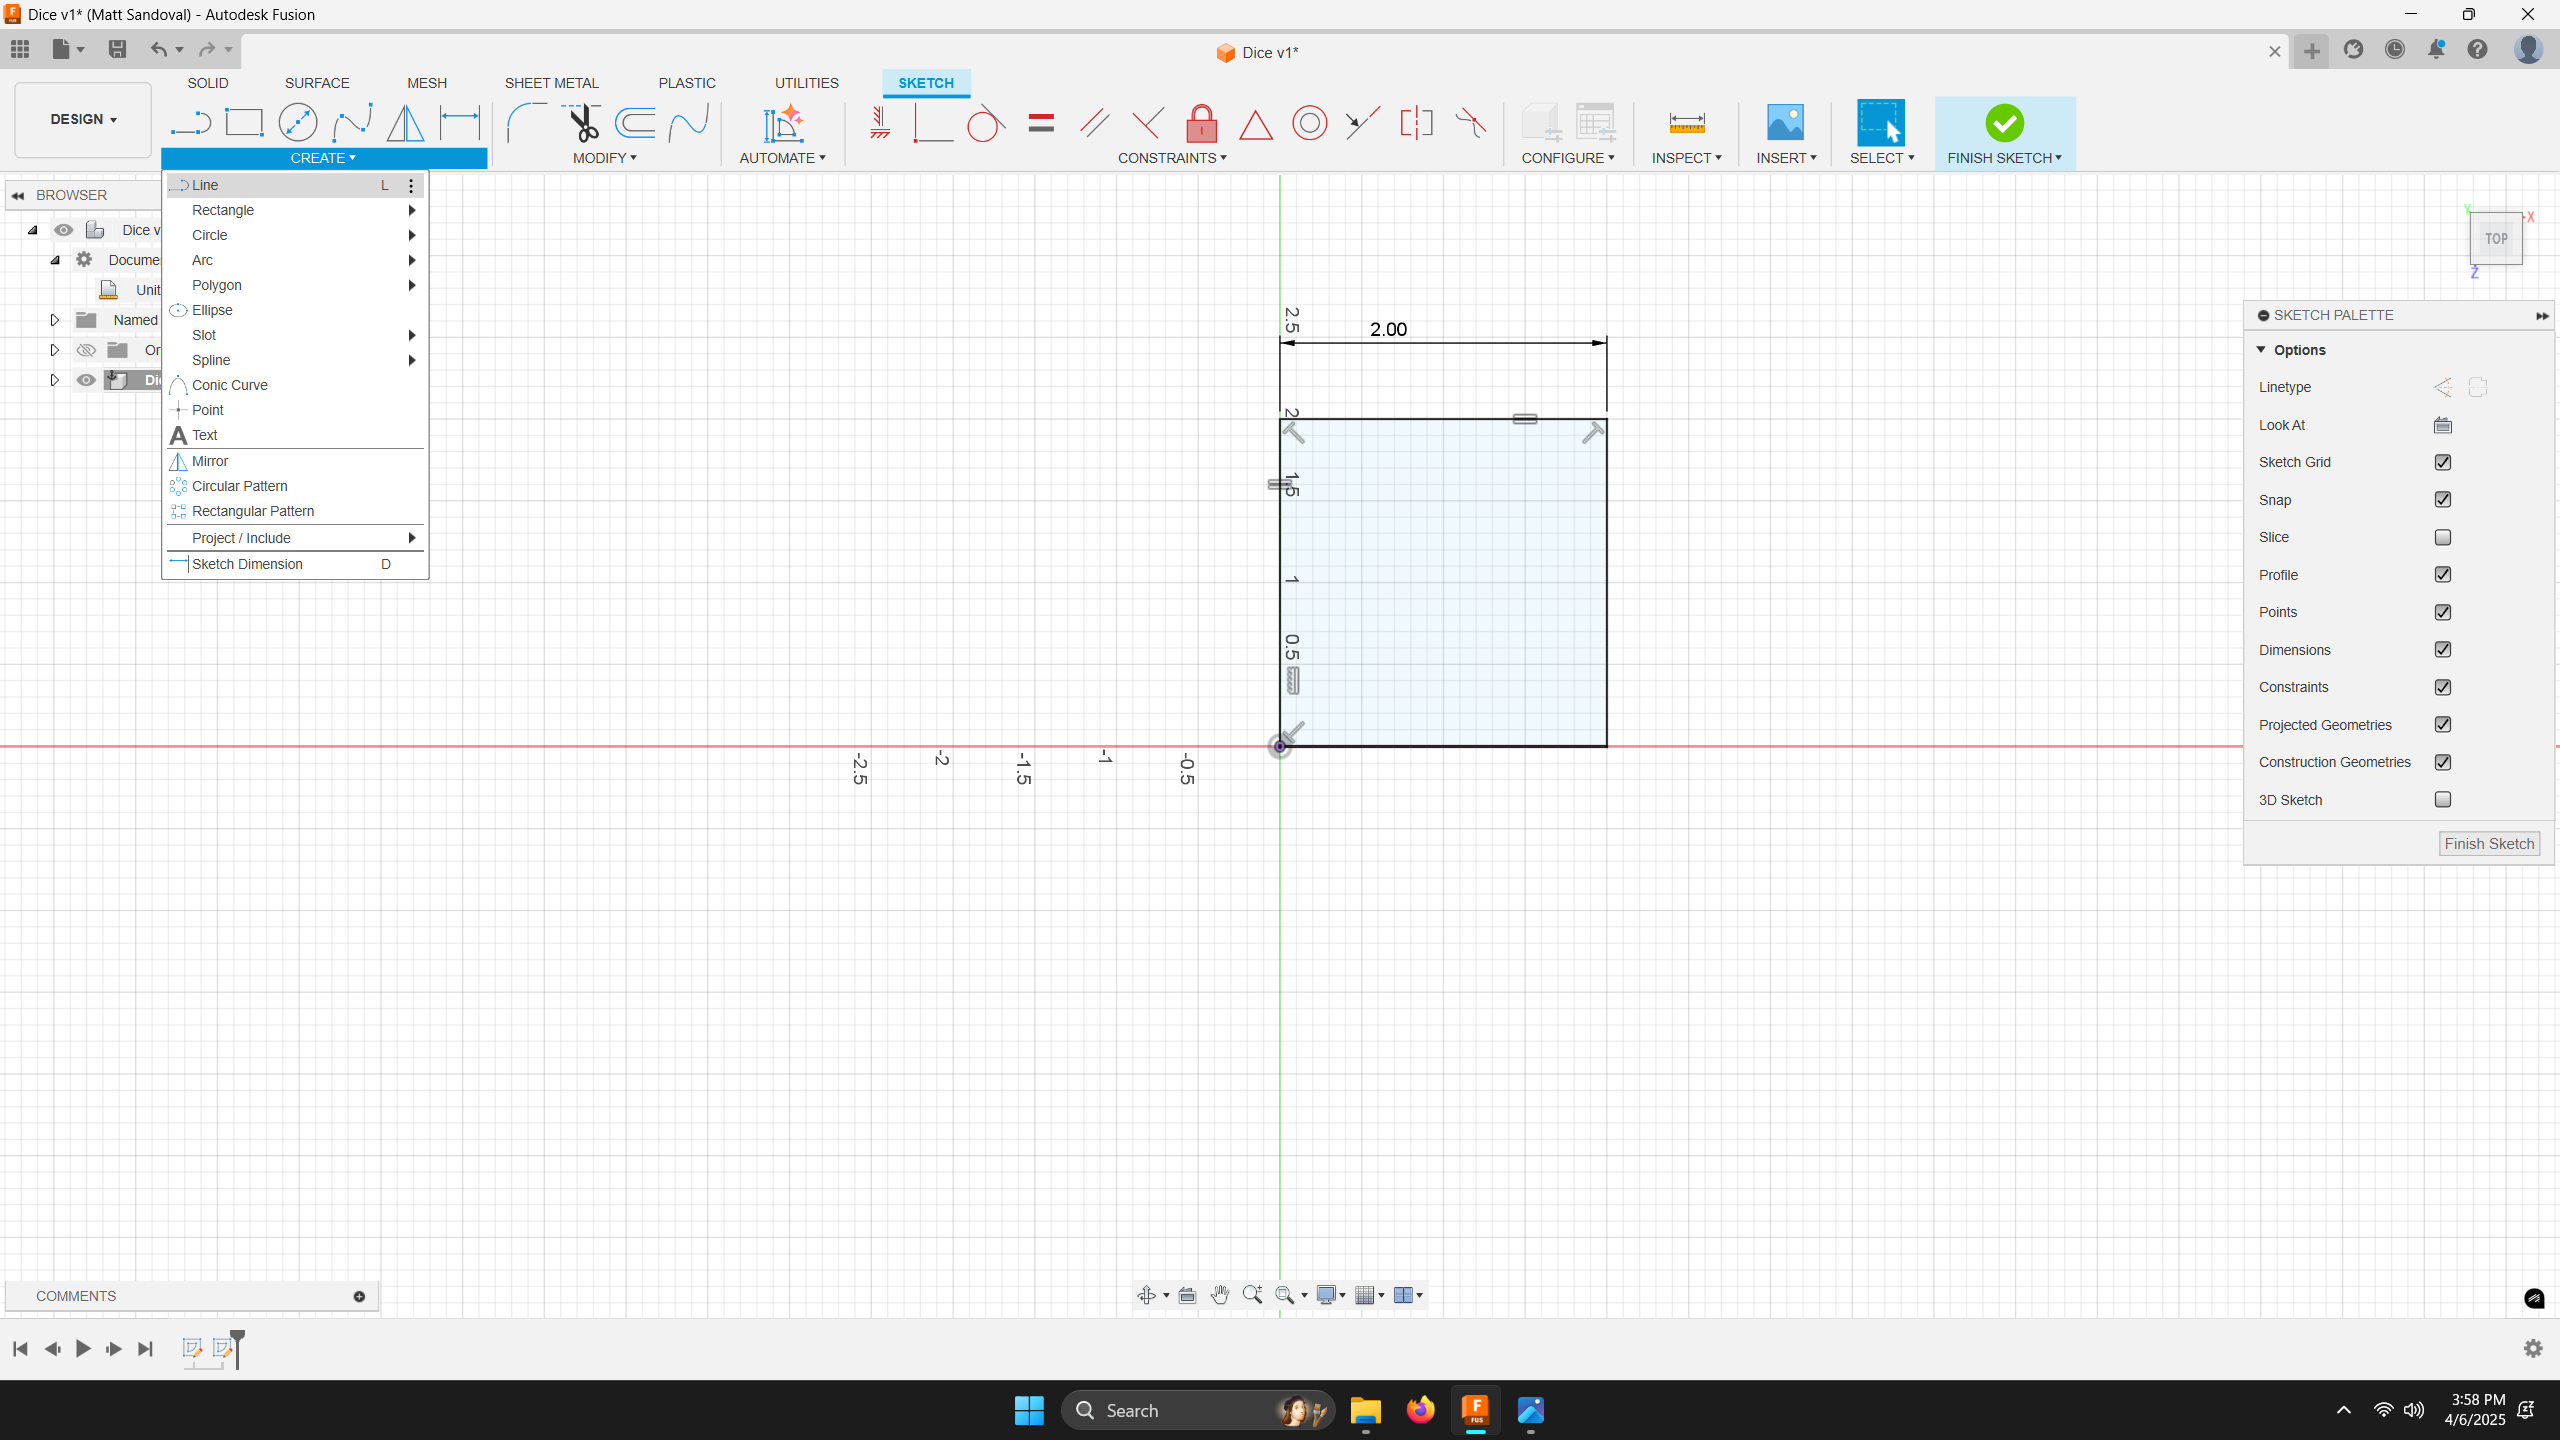Open the Polygon submenu in Create menu
The width and height of the screenshot is (2560, 1440).
pos(295,285)
